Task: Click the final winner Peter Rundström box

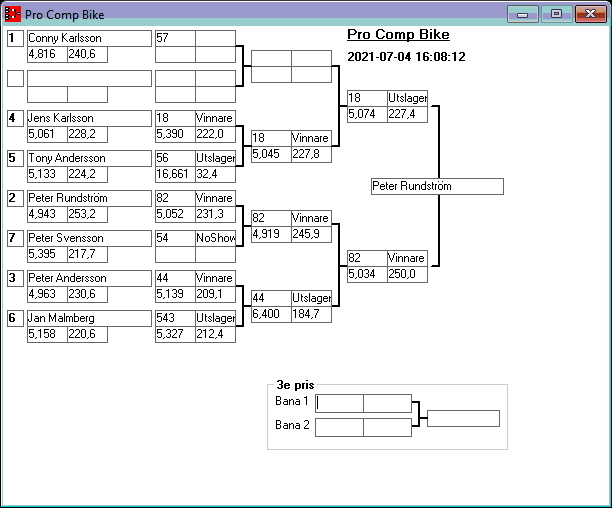Action: [x=436, y=186]
